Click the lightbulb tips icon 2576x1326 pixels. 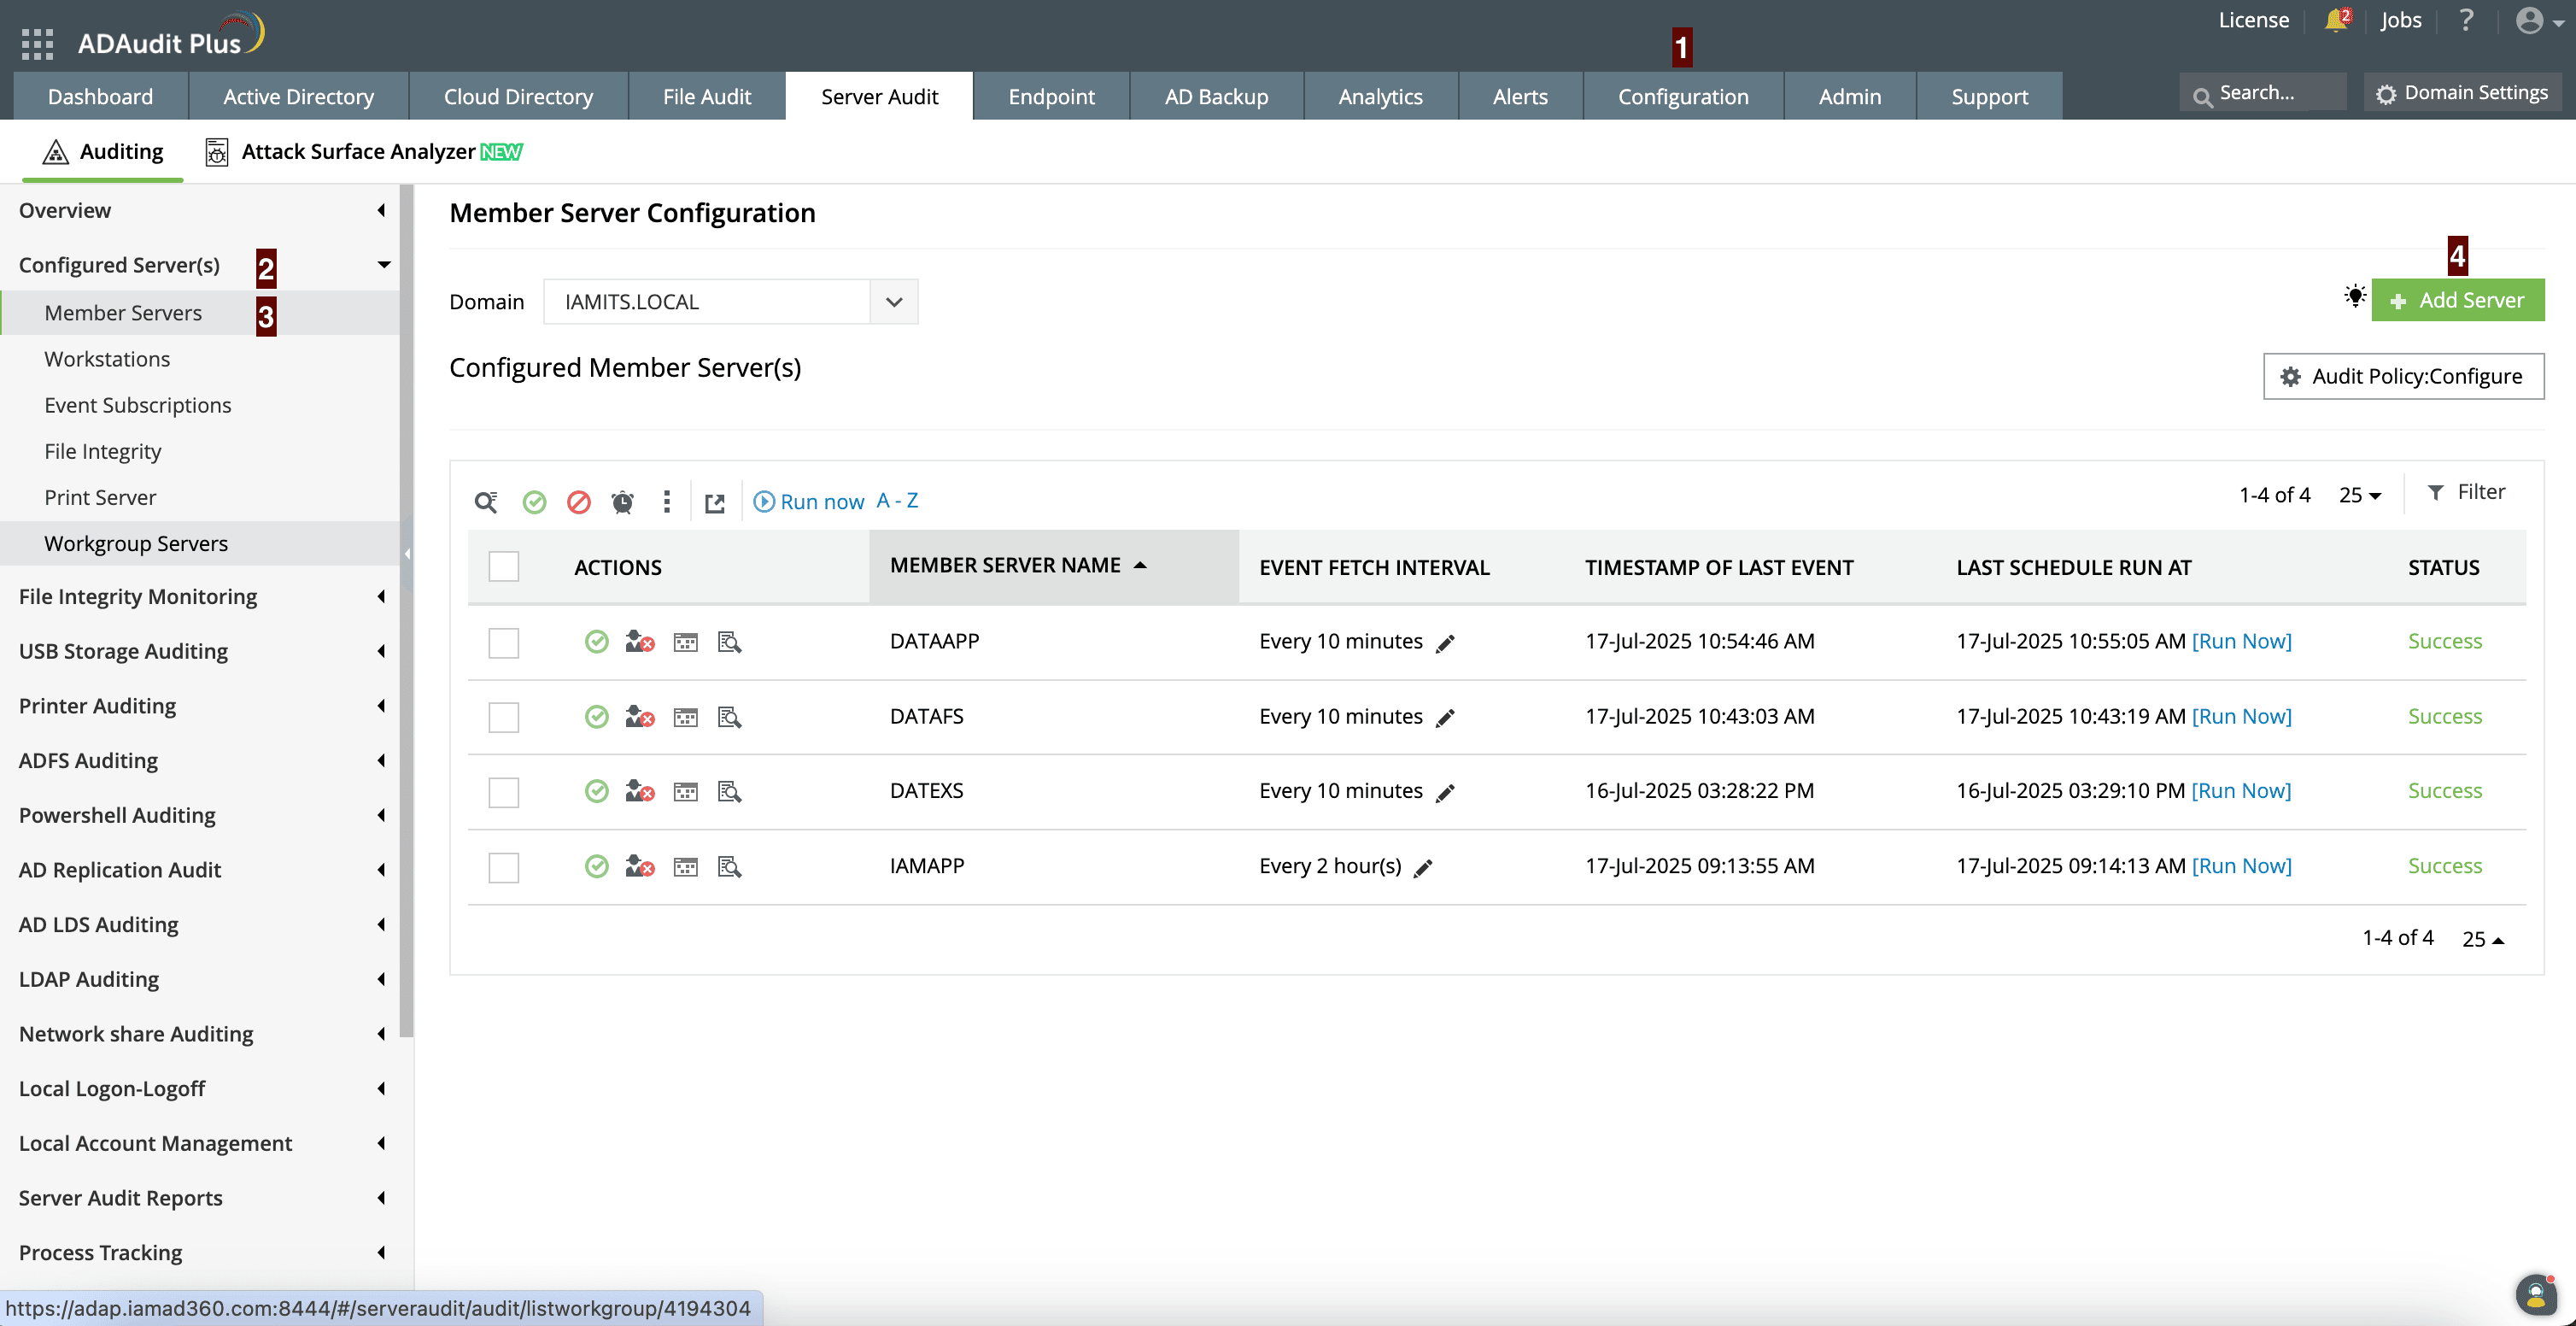click(2355, 297)
